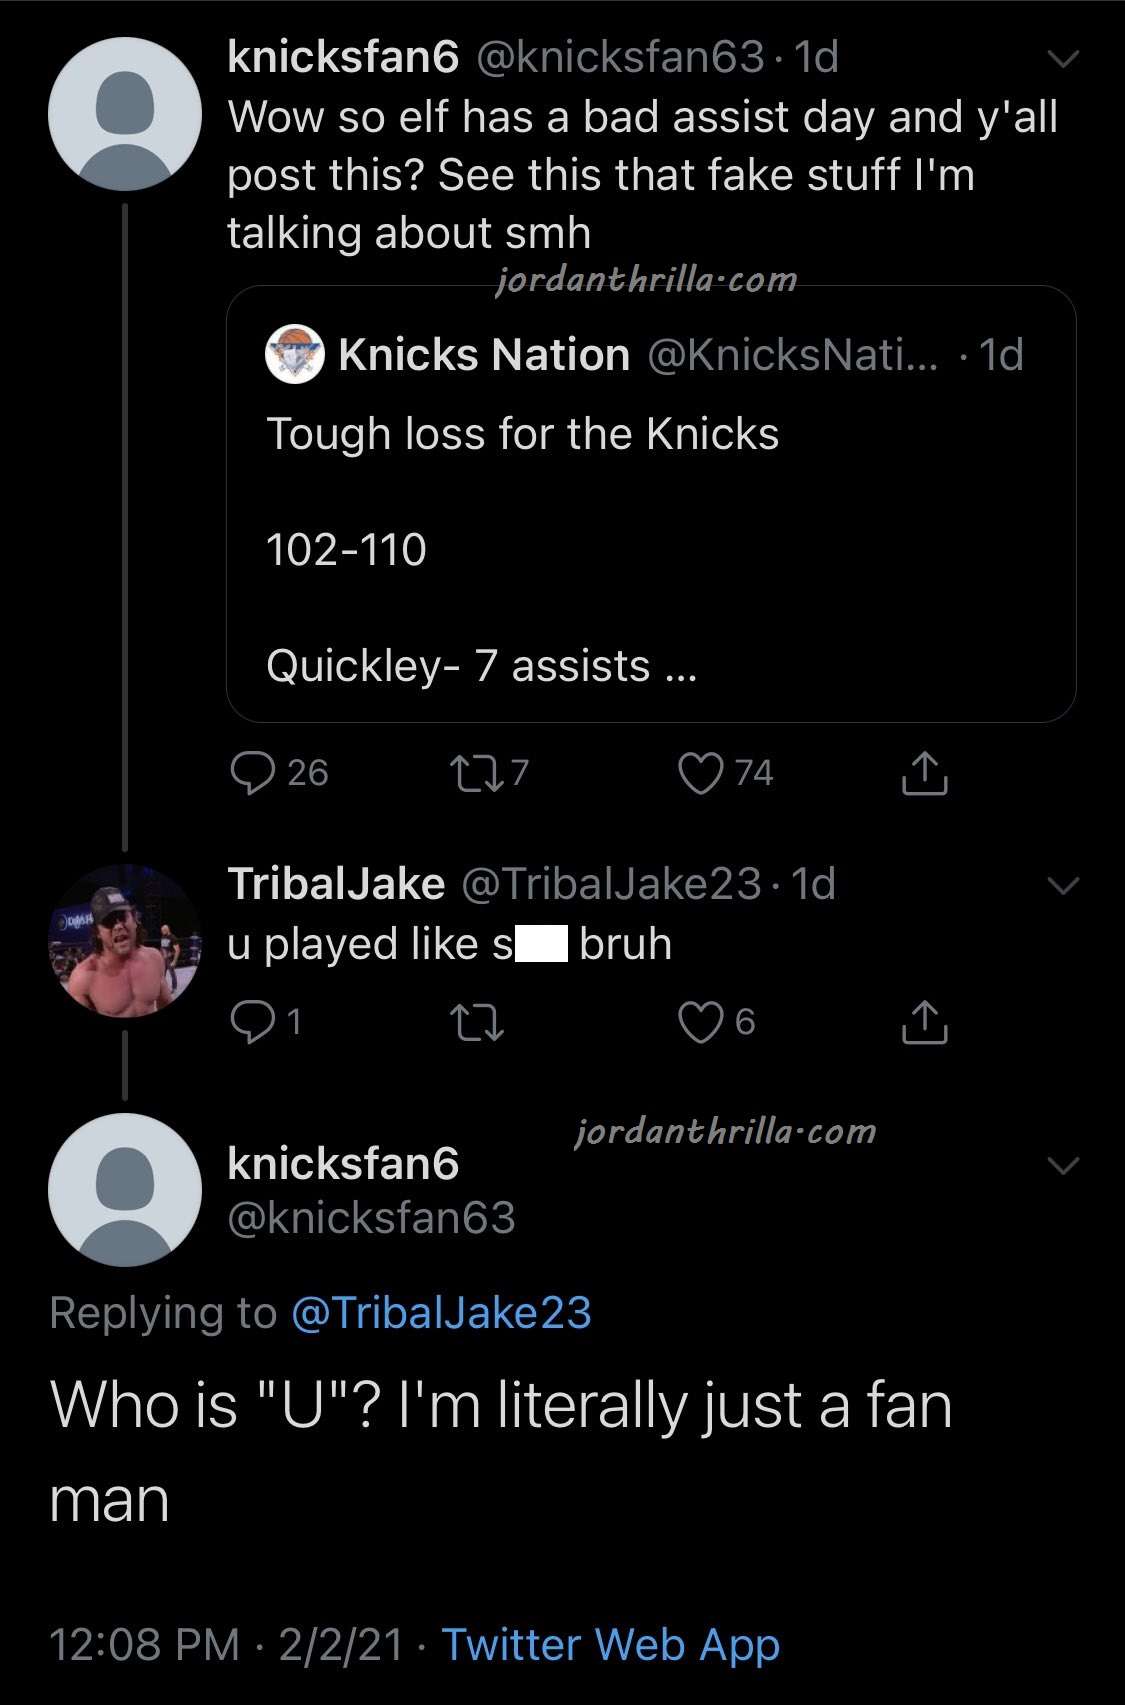Share knicksfan6's quote tweet

point(924,773)
